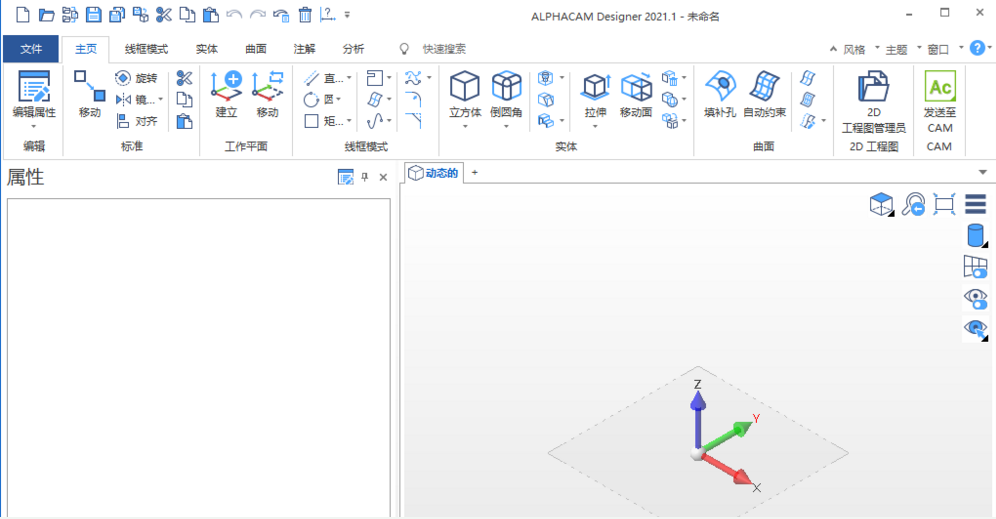This screenshot has height=519, width=996.
Task: Switch to the 分析 ribbon tab
Action: click(x=353, y=49)
